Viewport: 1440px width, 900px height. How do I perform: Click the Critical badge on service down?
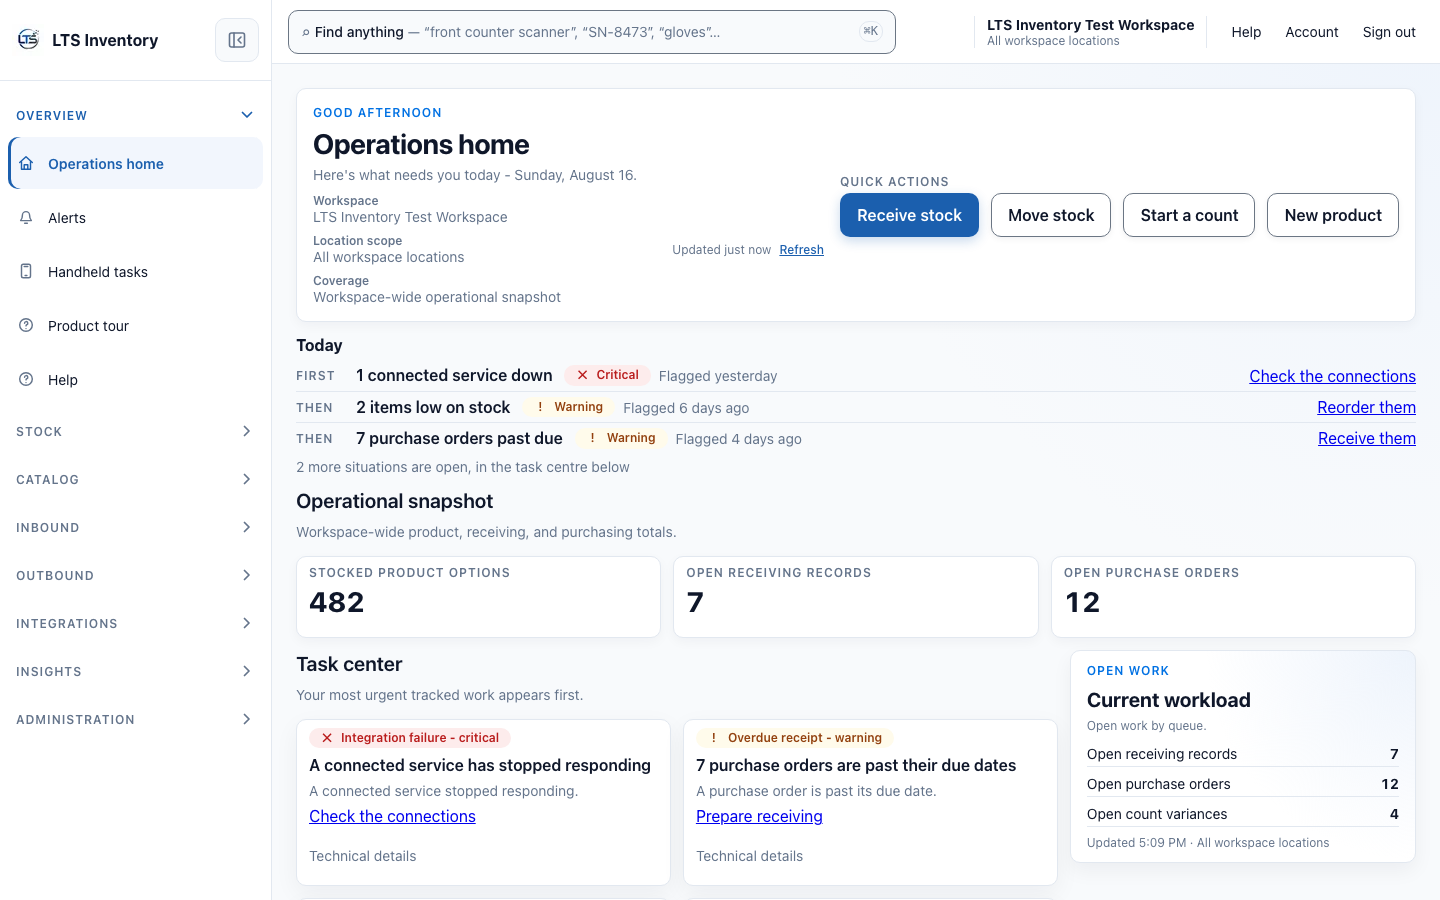coord(608,375)
